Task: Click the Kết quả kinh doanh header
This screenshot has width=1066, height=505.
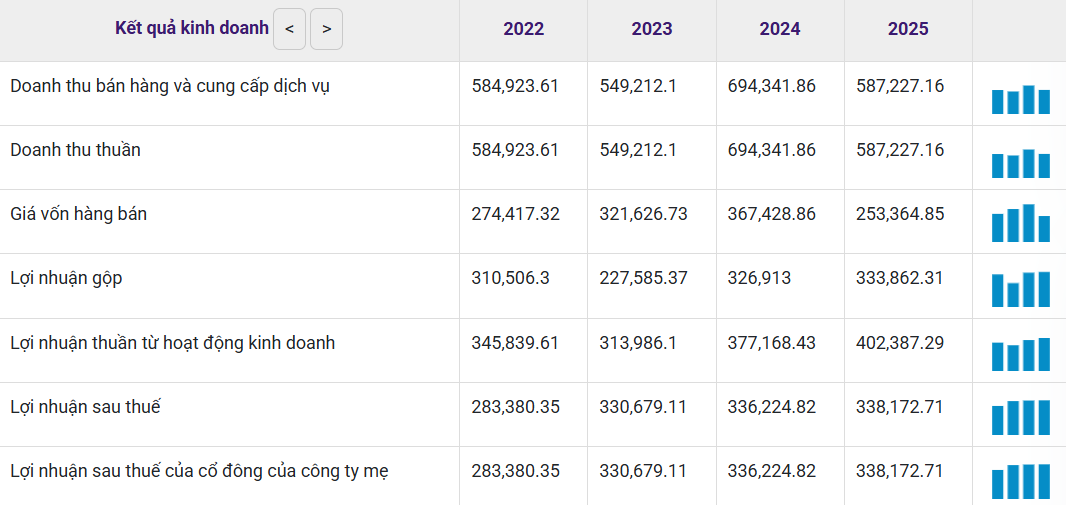Action: [192, 29]
